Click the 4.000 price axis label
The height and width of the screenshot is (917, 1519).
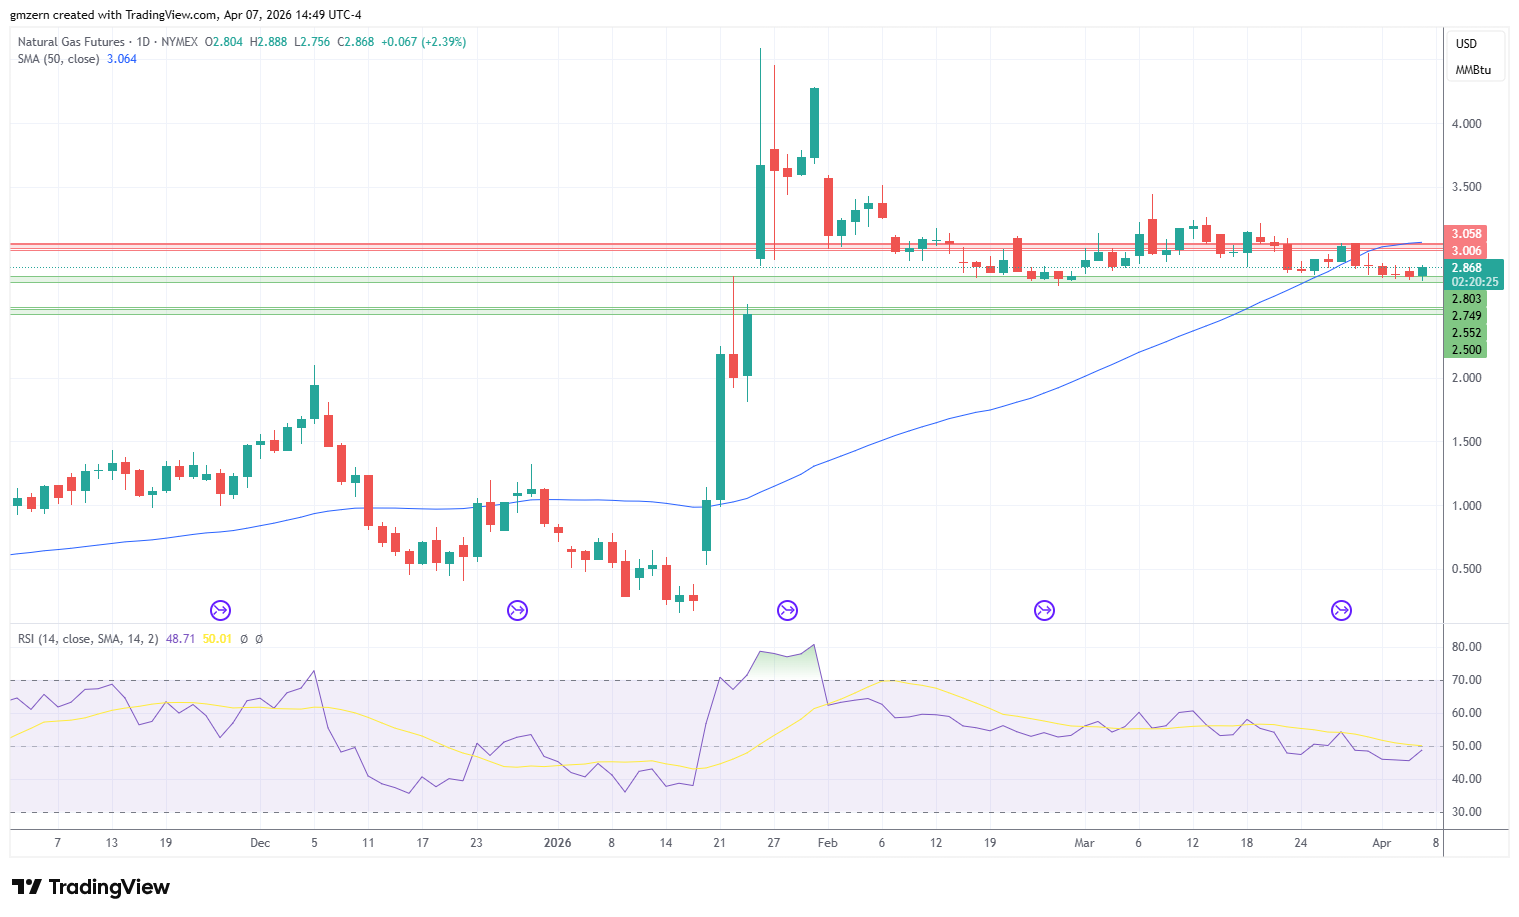pos(1467,124)
